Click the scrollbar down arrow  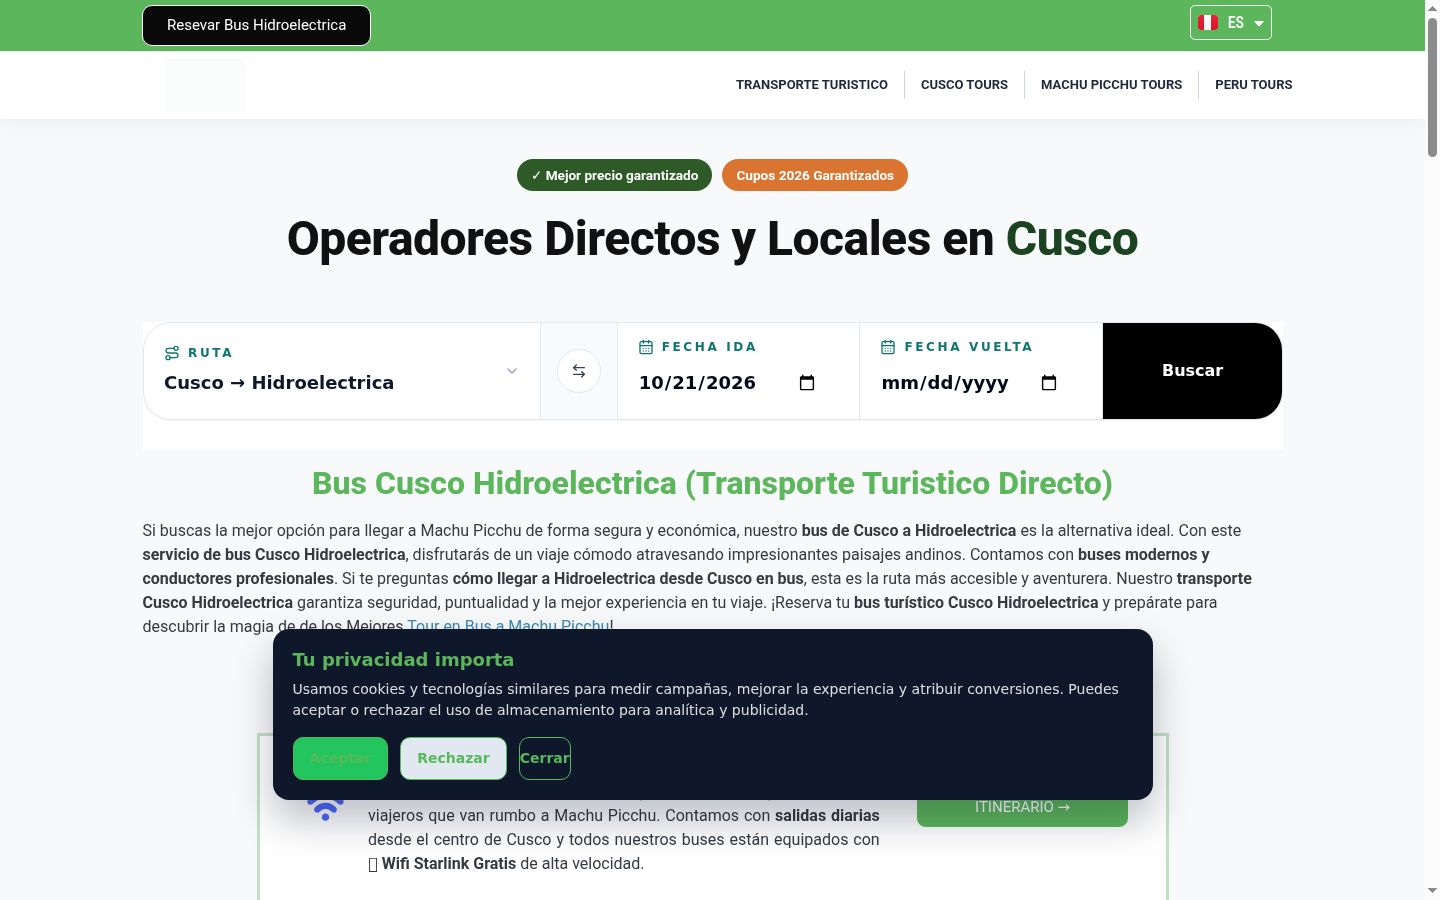point(1432,891)
